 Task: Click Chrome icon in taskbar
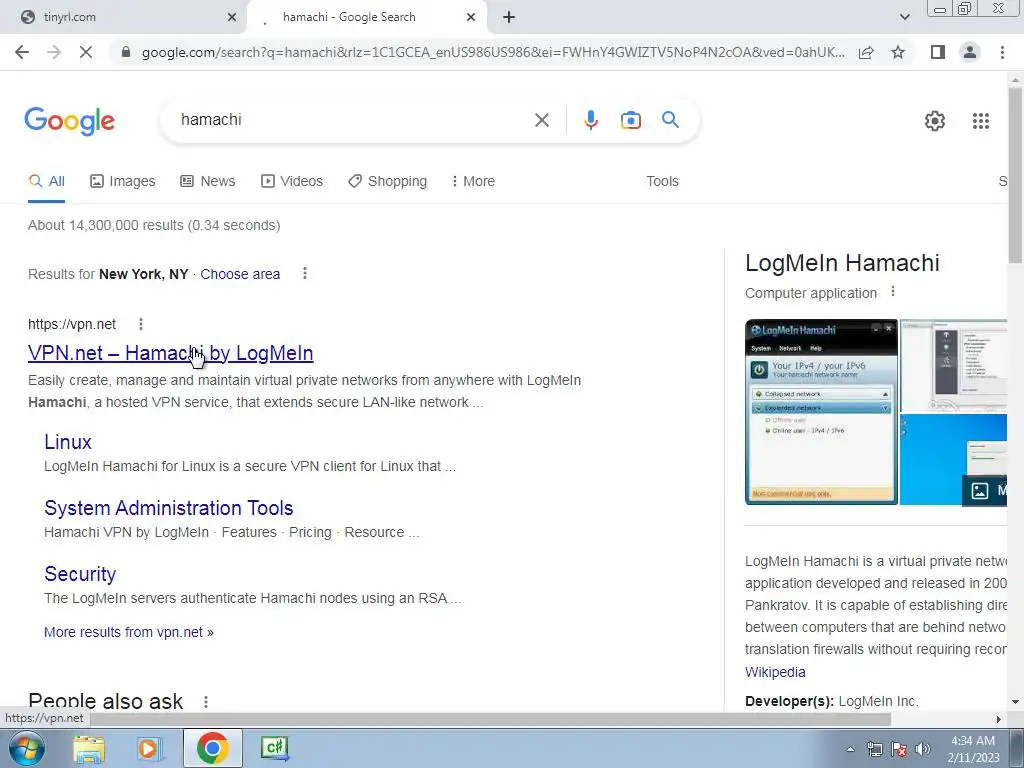point(212,748)
